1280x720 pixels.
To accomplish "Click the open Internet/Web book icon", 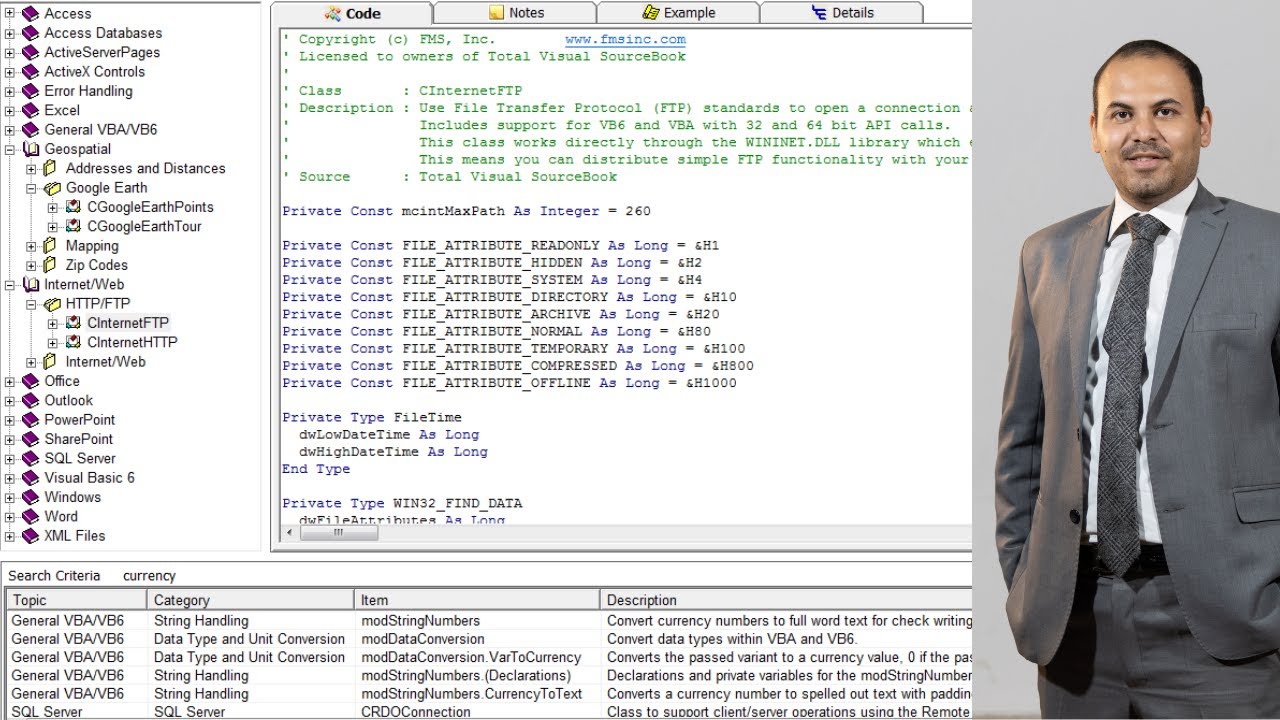I will (x=30, y=284).
